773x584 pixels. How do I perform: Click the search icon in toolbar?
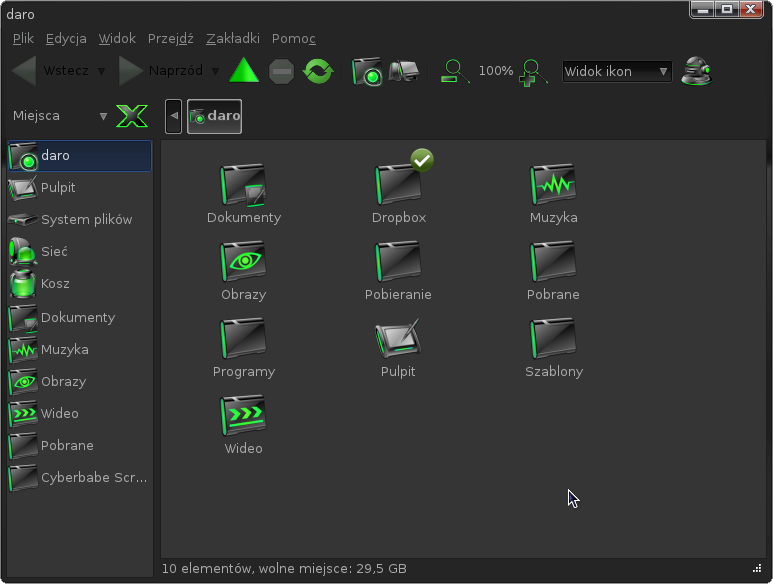pos(696,71)
